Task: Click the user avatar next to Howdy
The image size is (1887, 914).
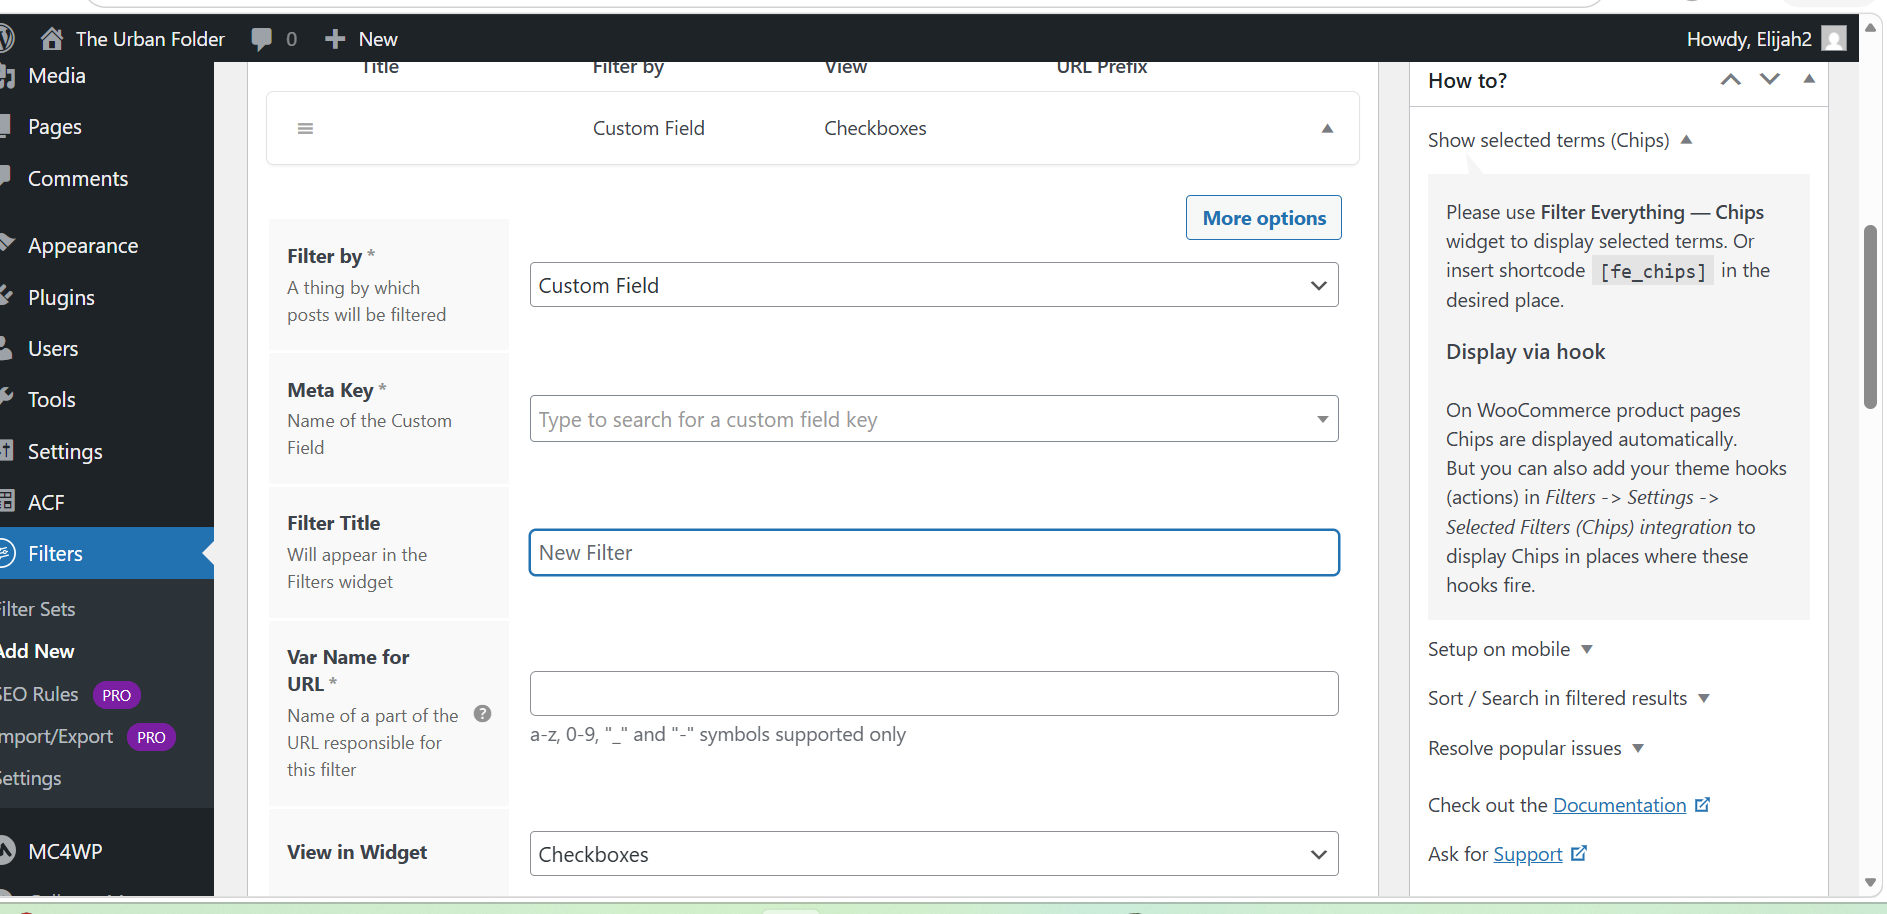Action: 1833,39
